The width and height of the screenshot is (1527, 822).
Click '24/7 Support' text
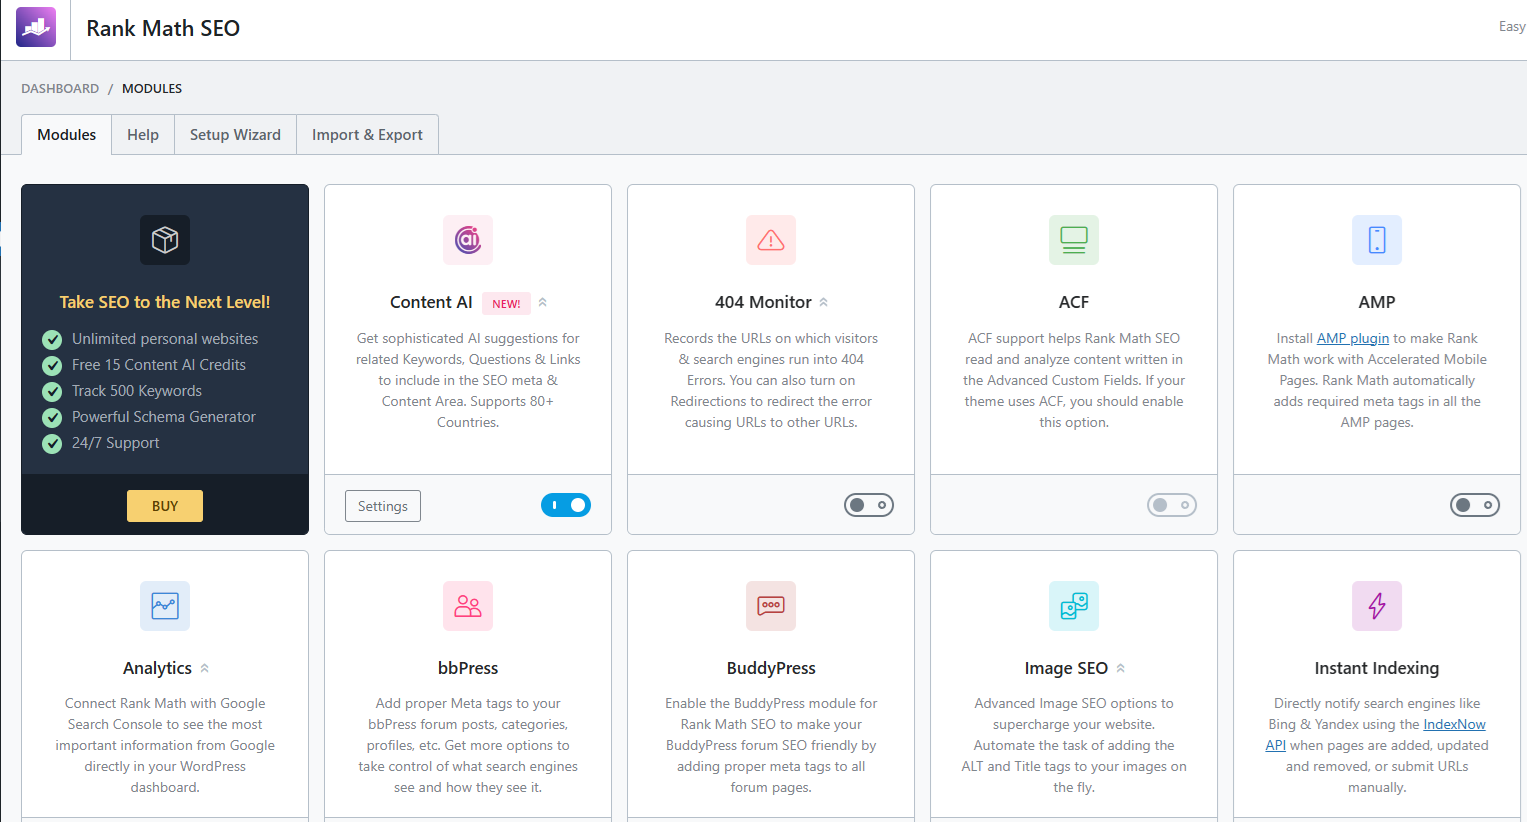click(116, 443)
